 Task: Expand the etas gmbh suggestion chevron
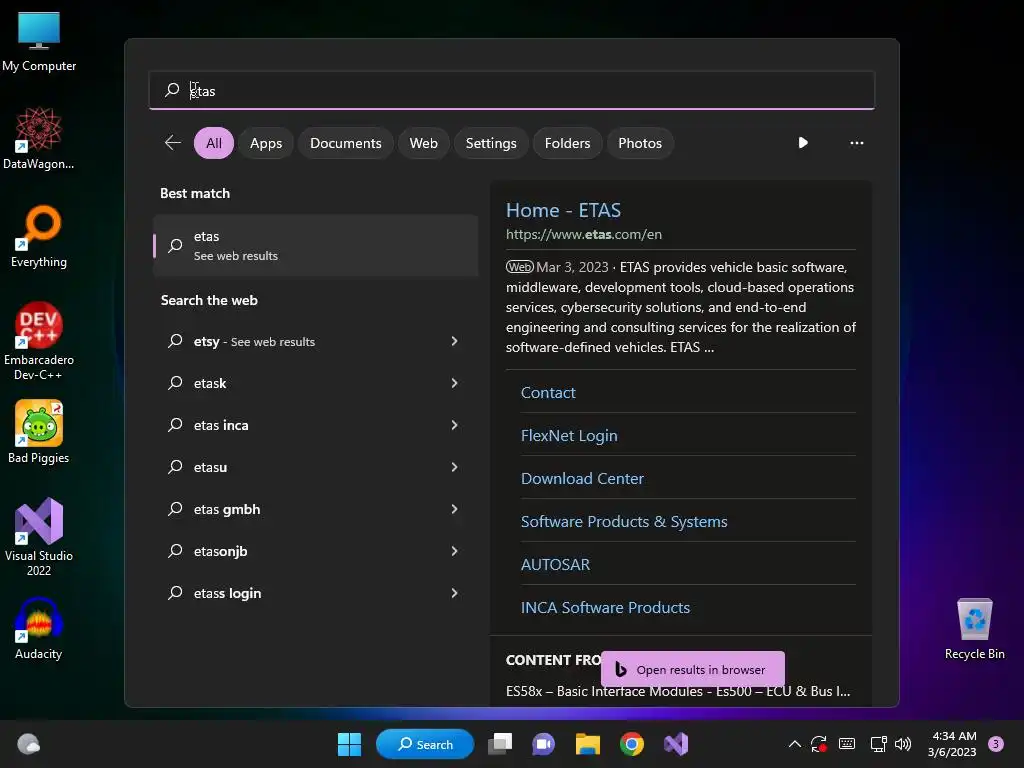[454, 509]
